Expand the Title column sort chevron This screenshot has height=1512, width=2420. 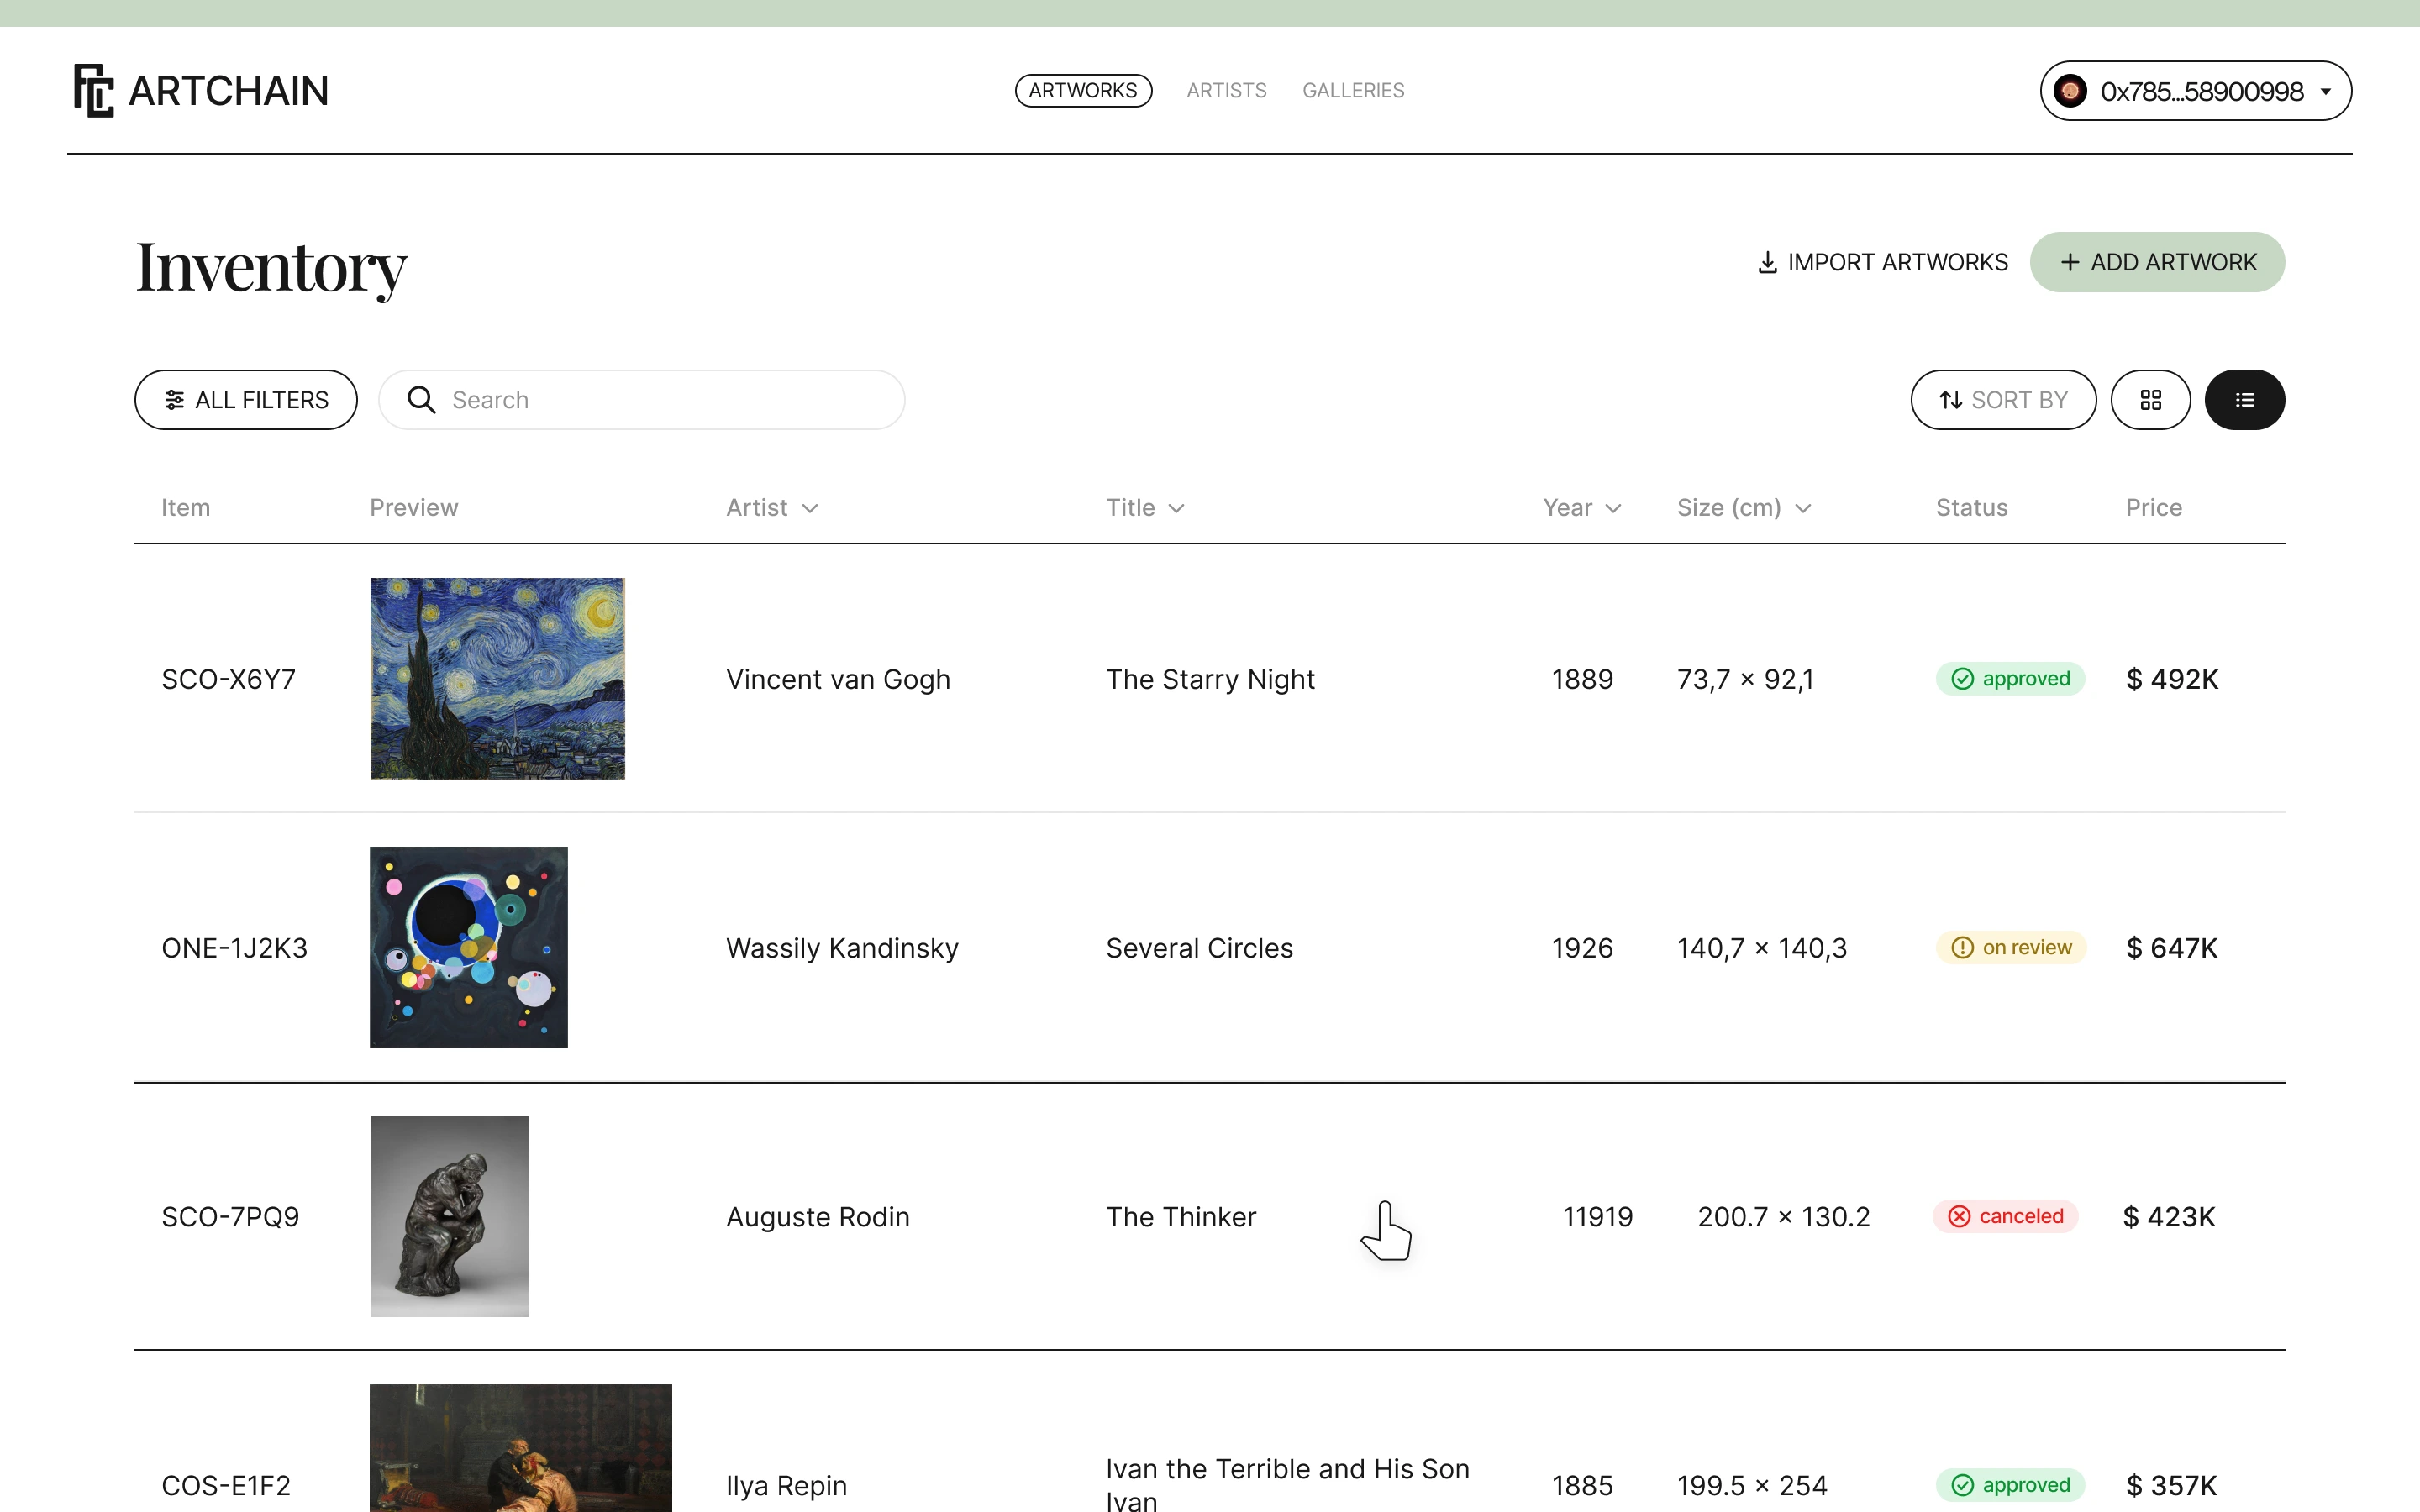1177,508
